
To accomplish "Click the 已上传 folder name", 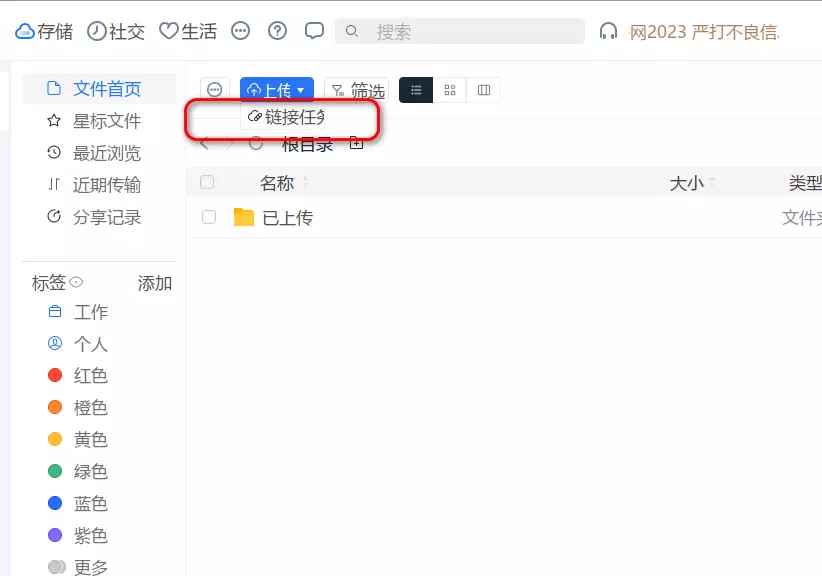I will pyautogui.click(x=288, y=218).
